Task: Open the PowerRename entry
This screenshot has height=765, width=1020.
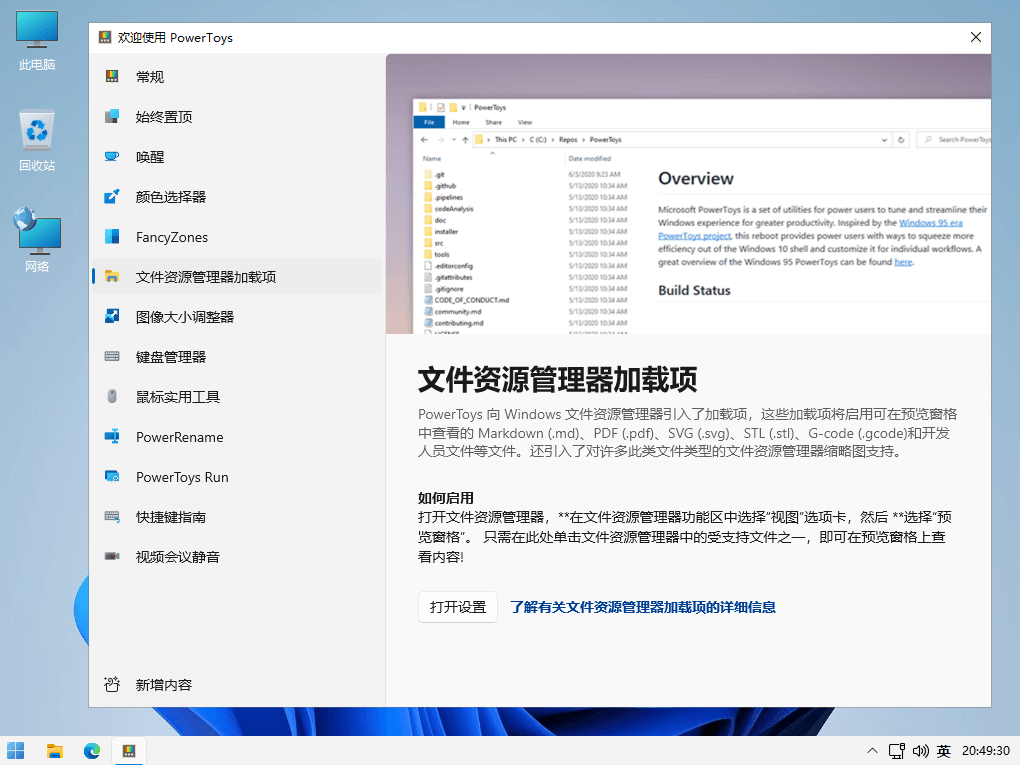Action: [x=237, y=436]
